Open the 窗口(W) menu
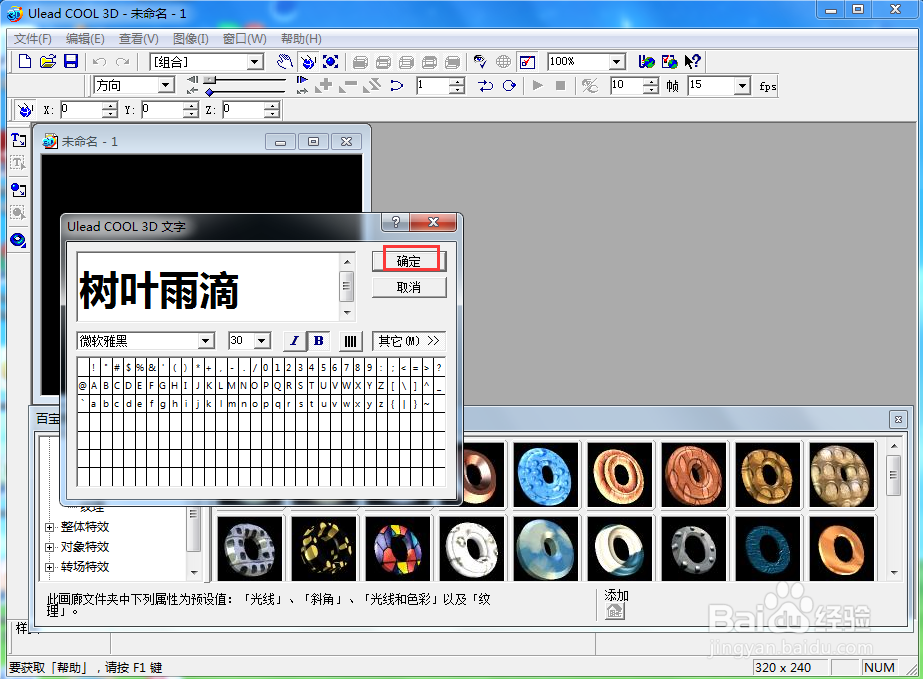 245,39
